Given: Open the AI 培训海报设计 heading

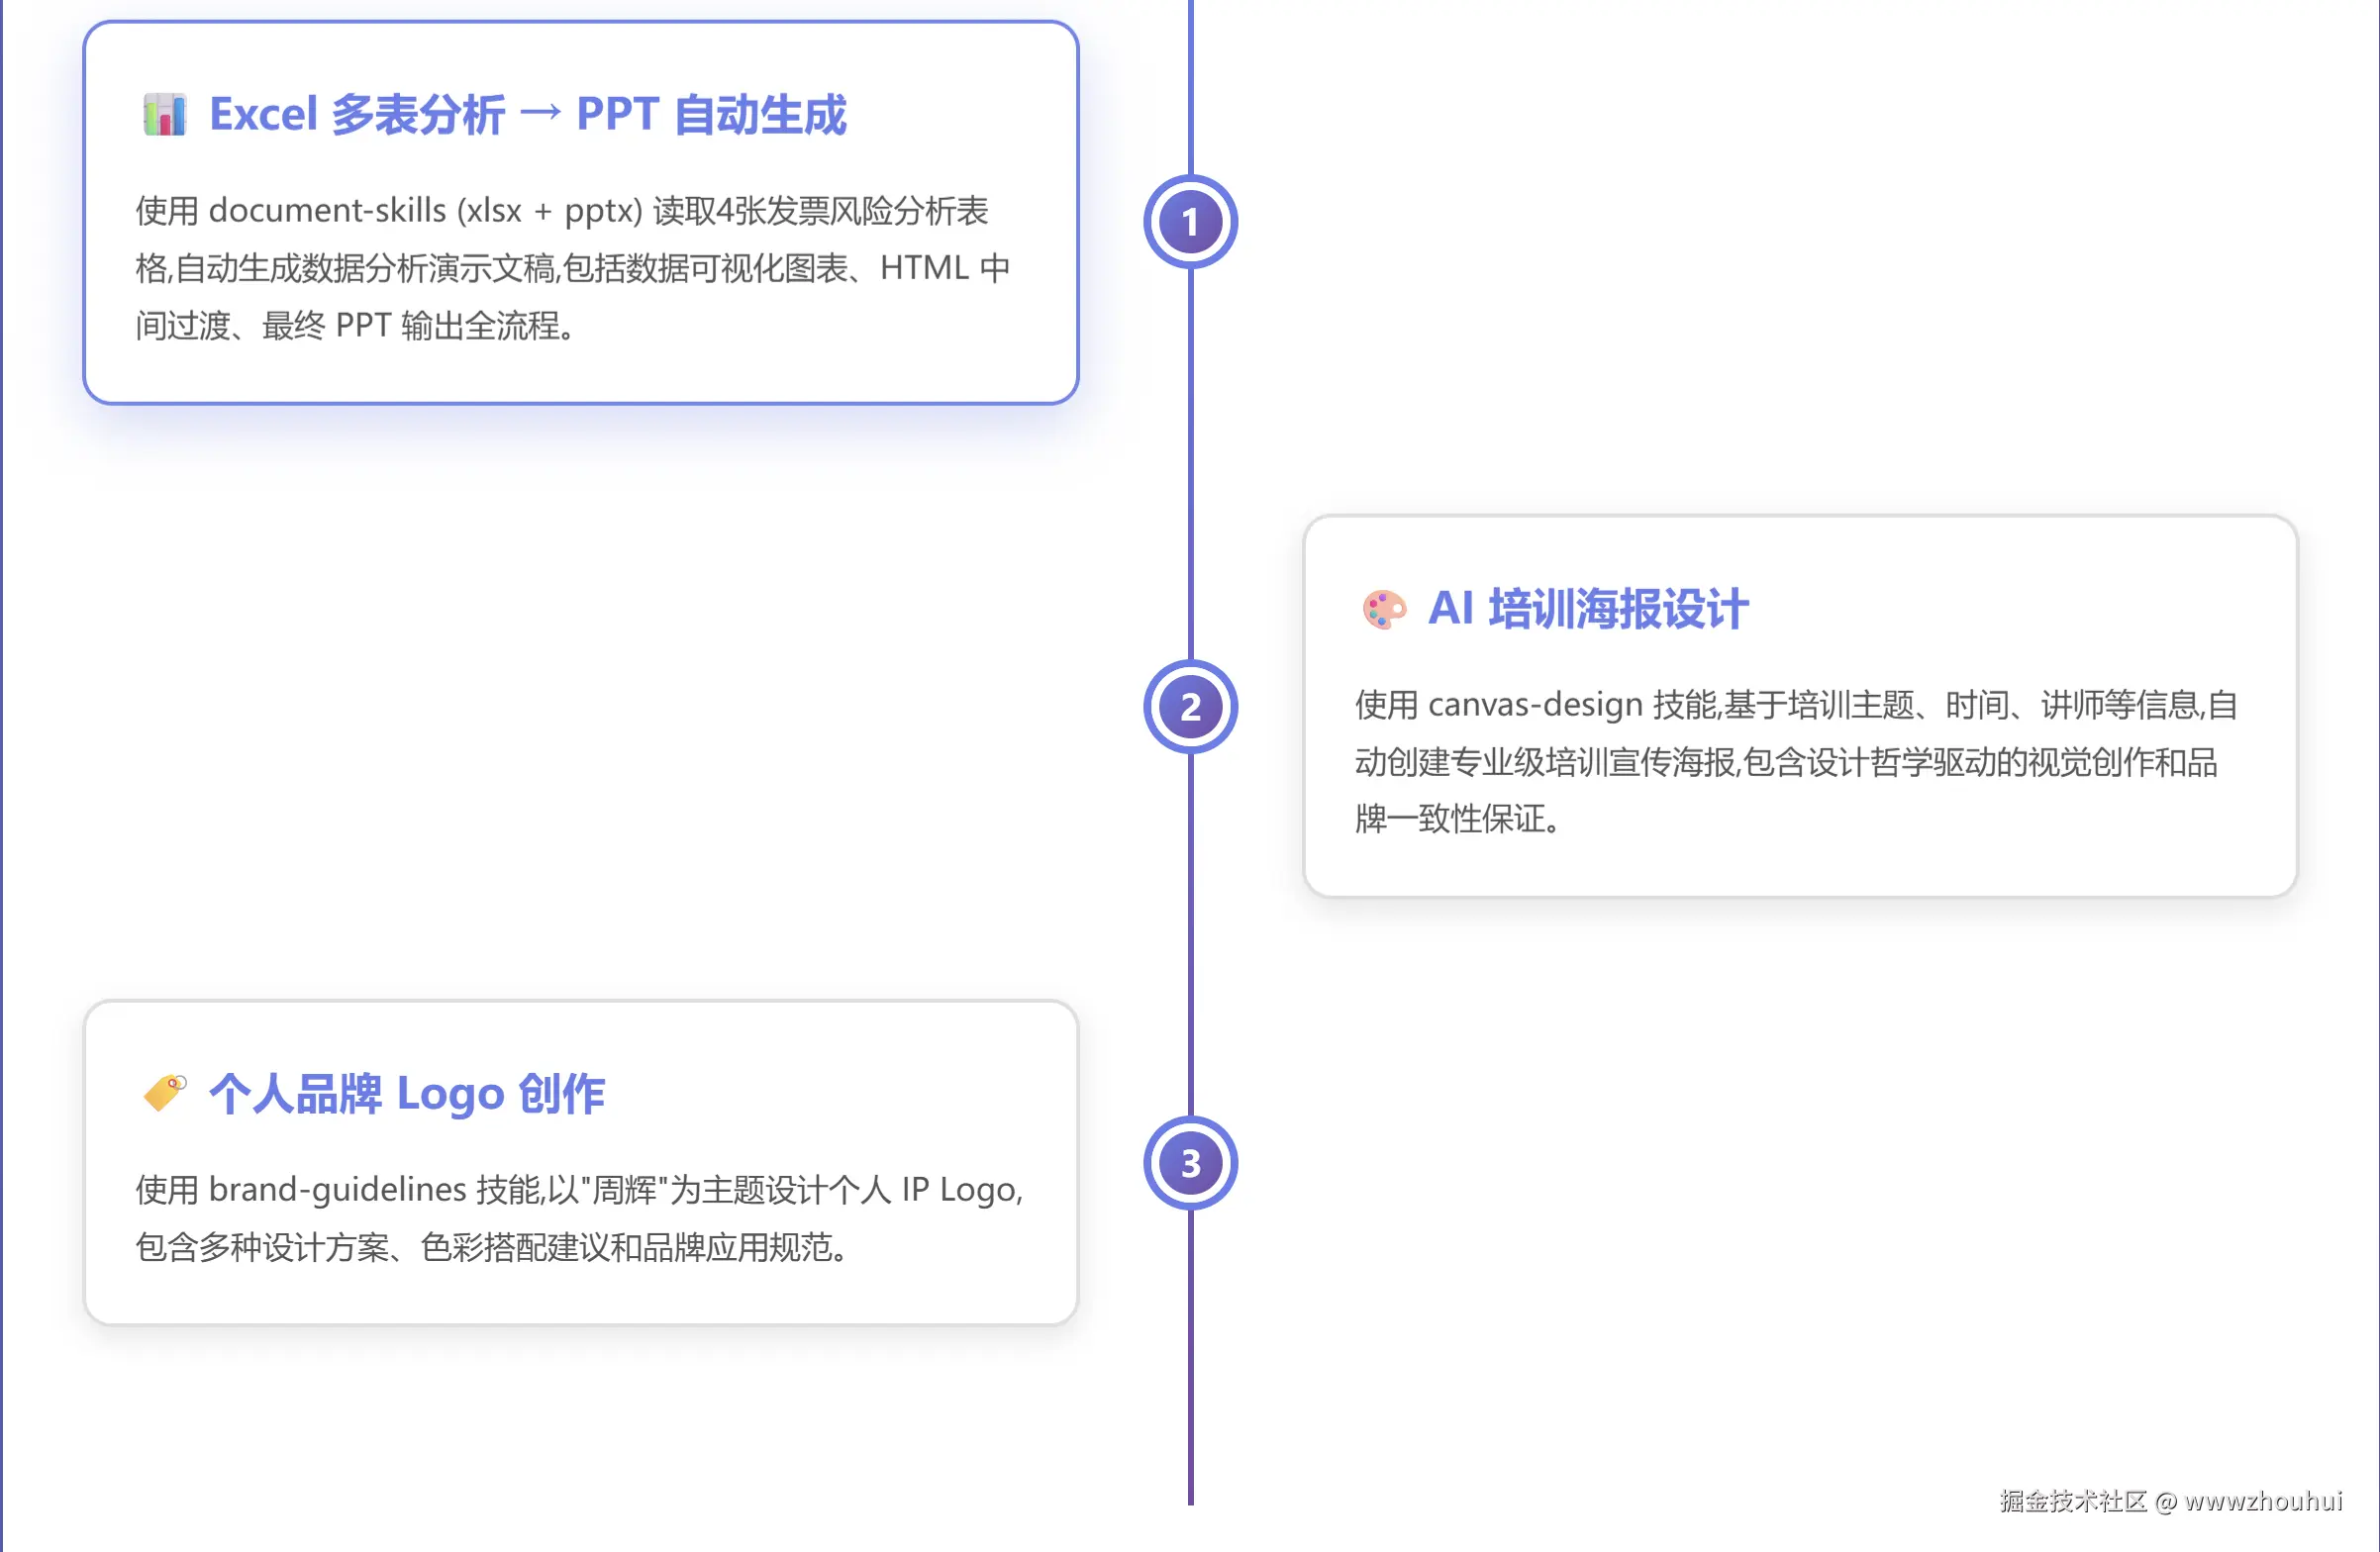Looking at the screenshot, I should tap(1588, 609).
